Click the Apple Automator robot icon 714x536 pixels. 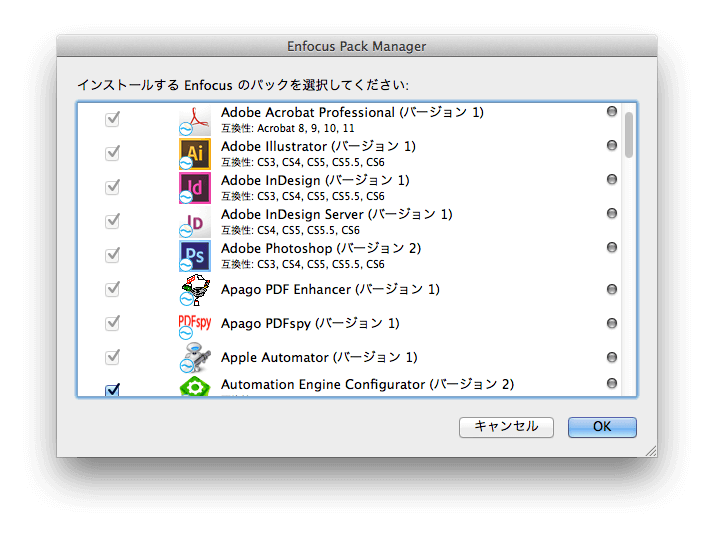[195, 357]
